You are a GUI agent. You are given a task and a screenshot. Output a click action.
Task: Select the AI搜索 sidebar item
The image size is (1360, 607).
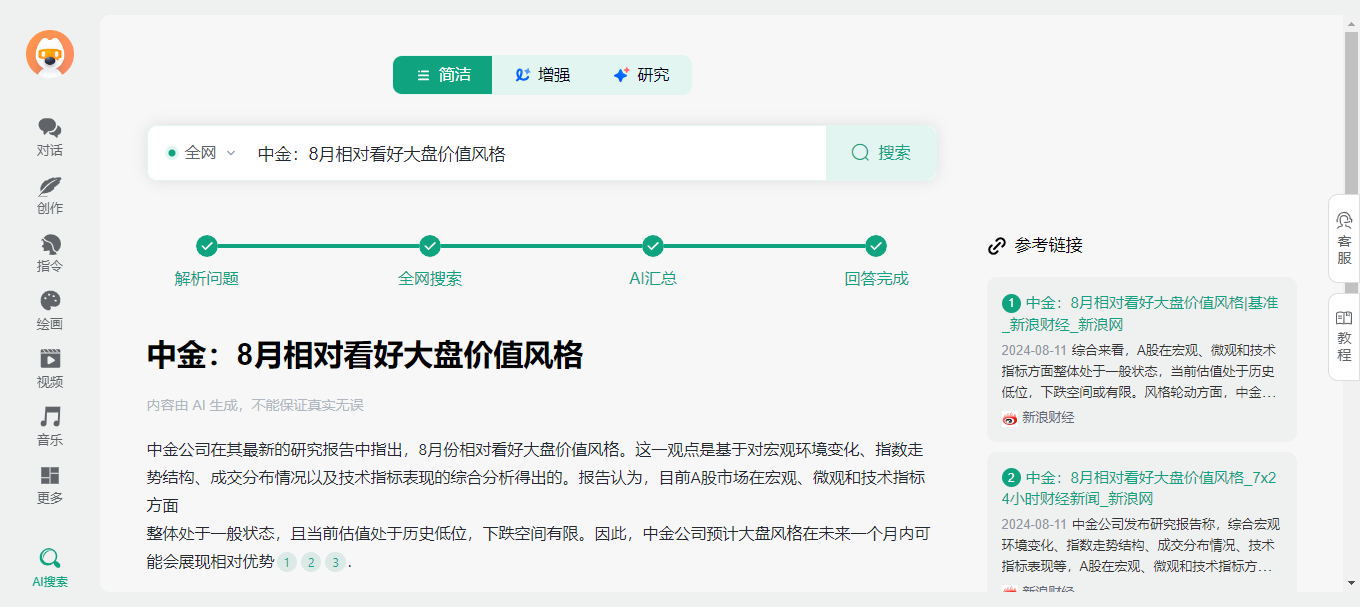tap(50, 568)
